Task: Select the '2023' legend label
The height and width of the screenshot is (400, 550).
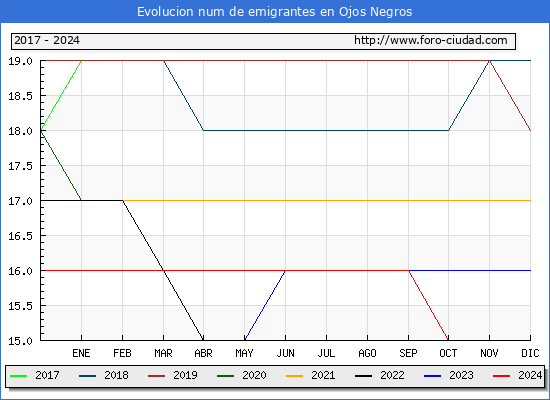Action: [x=462, y=375]
